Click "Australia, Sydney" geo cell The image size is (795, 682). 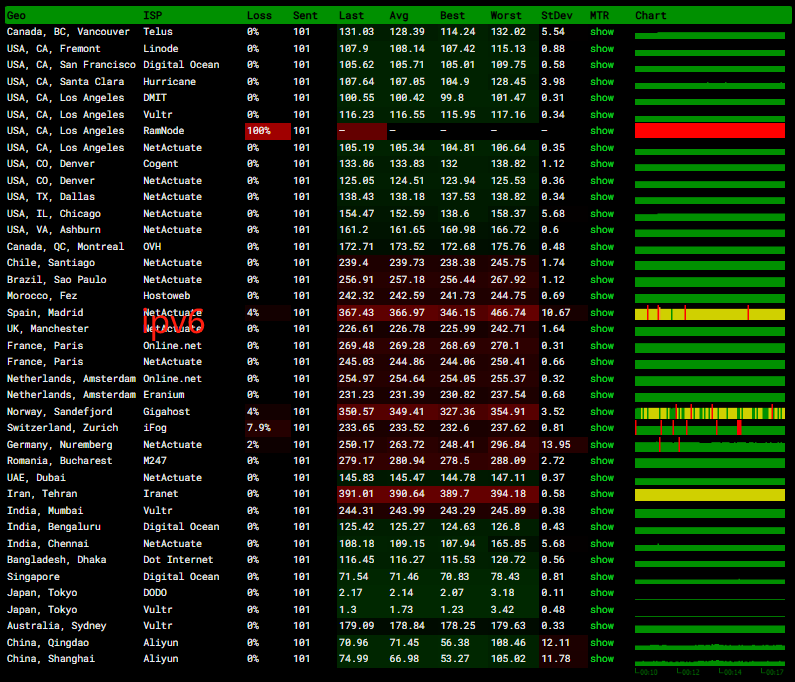click(57, 626)
